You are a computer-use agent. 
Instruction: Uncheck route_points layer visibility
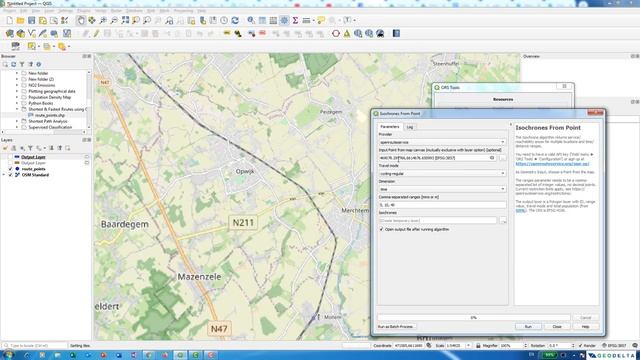click(11, 169)
